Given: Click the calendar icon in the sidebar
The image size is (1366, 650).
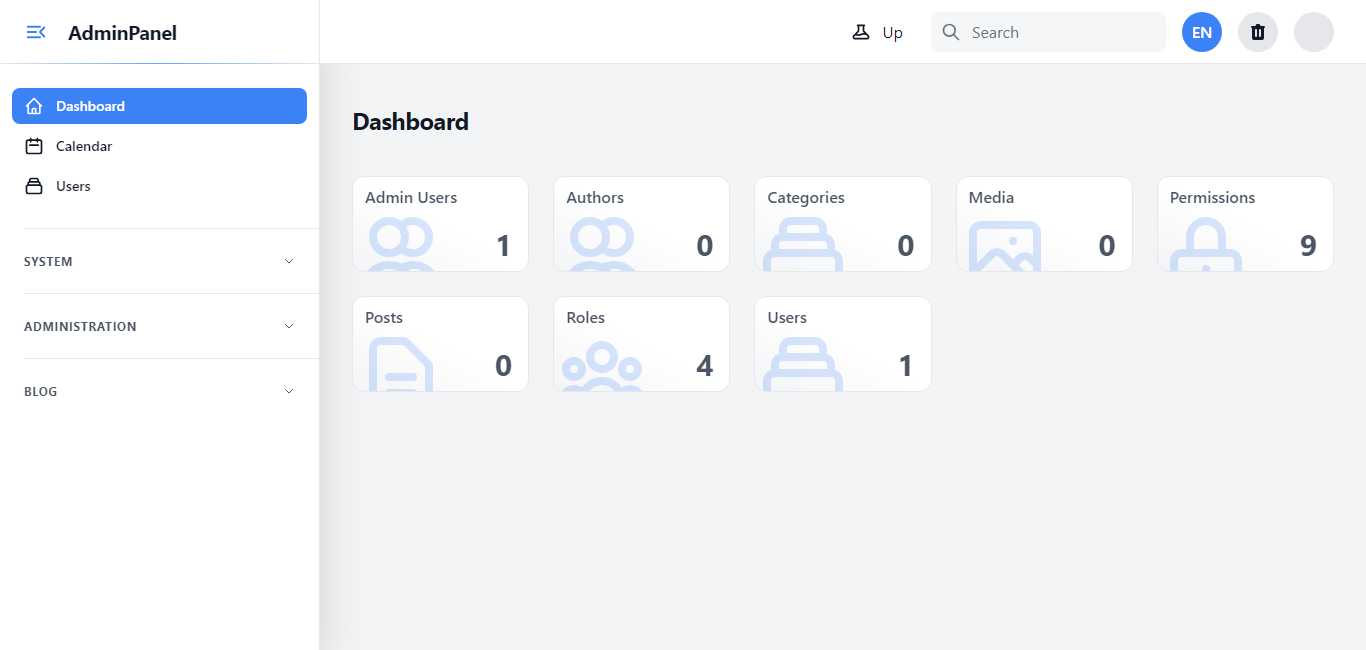Looking at the screenshot, I should pos(34,146).
